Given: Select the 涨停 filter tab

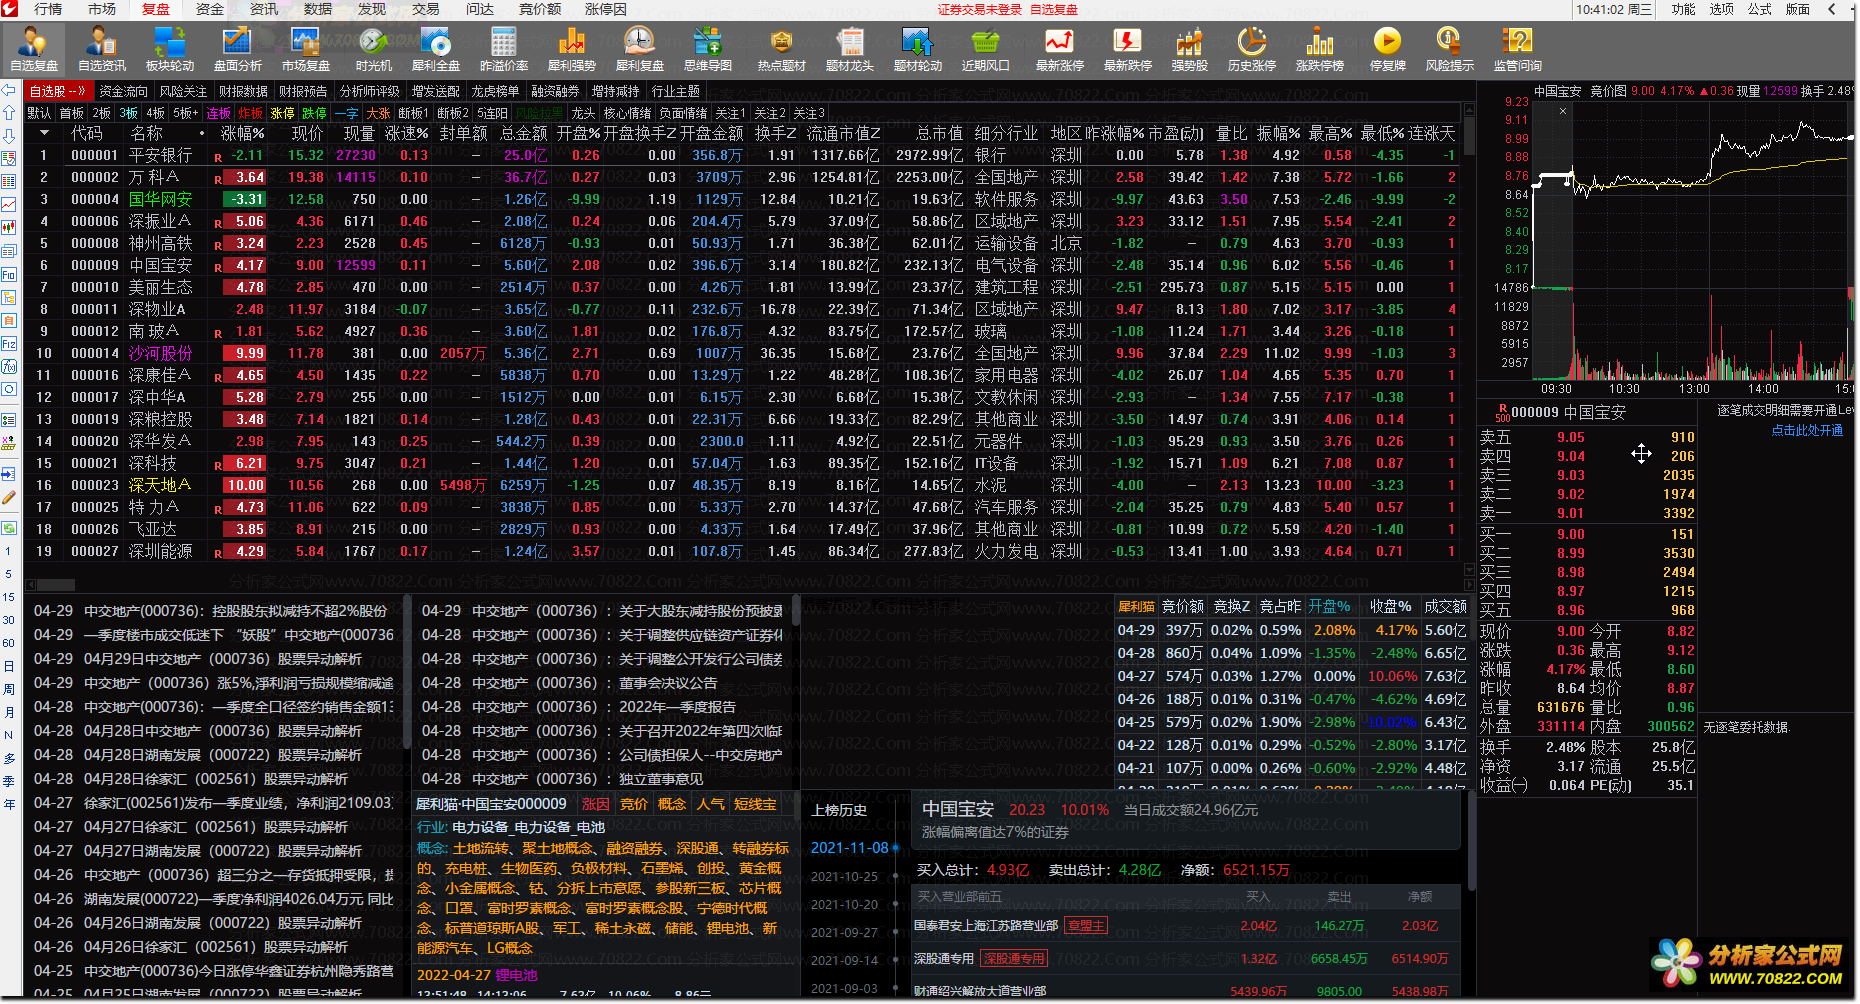Looking at the screenshot, I should [x=283, y=113].
